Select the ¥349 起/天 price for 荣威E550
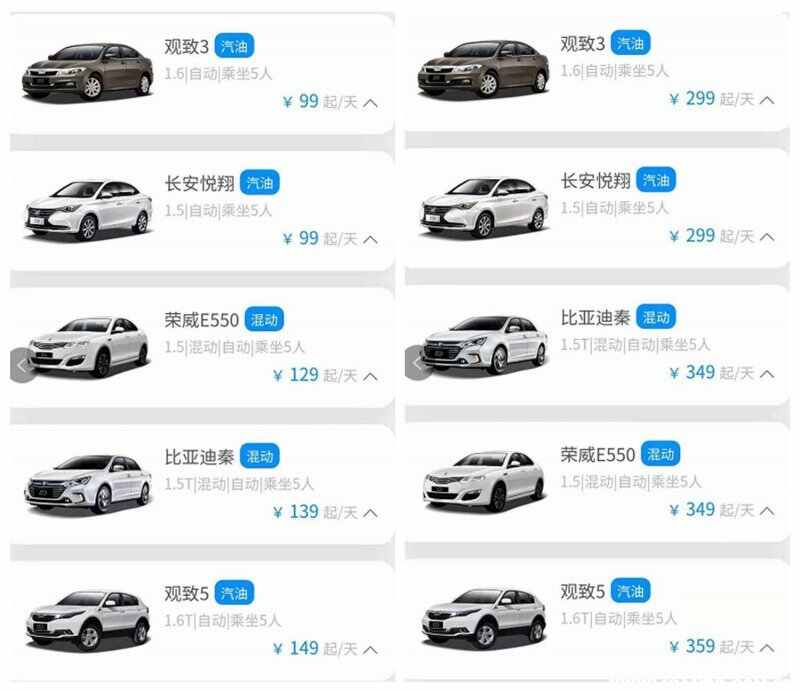 coord(712,509)
